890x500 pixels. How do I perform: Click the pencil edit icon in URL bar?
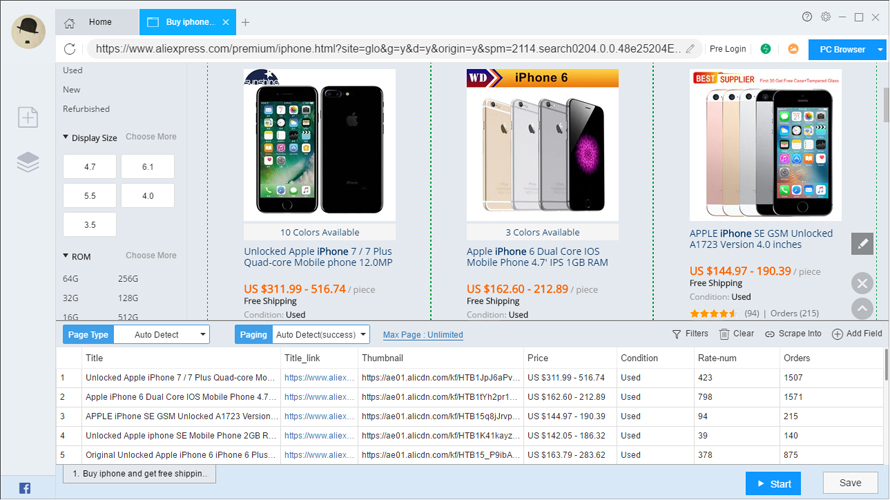690,49
